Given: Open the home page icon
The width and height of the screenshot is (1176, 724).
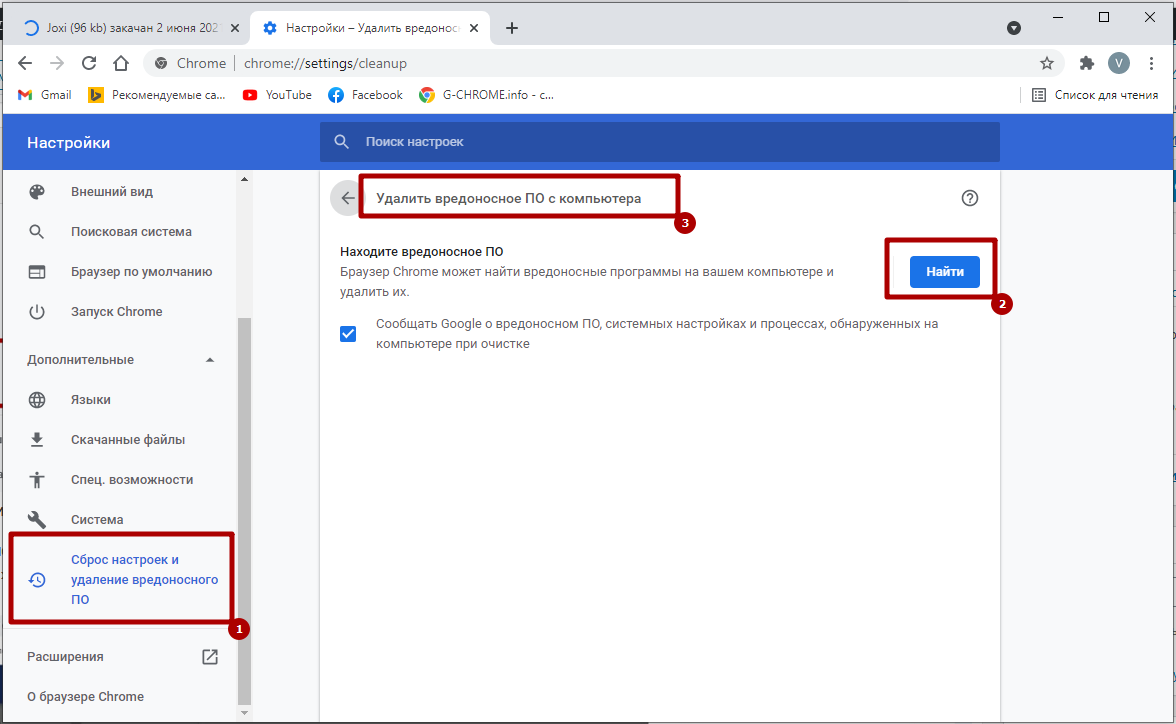Looking at the screenshot, I should coord(121,63).
